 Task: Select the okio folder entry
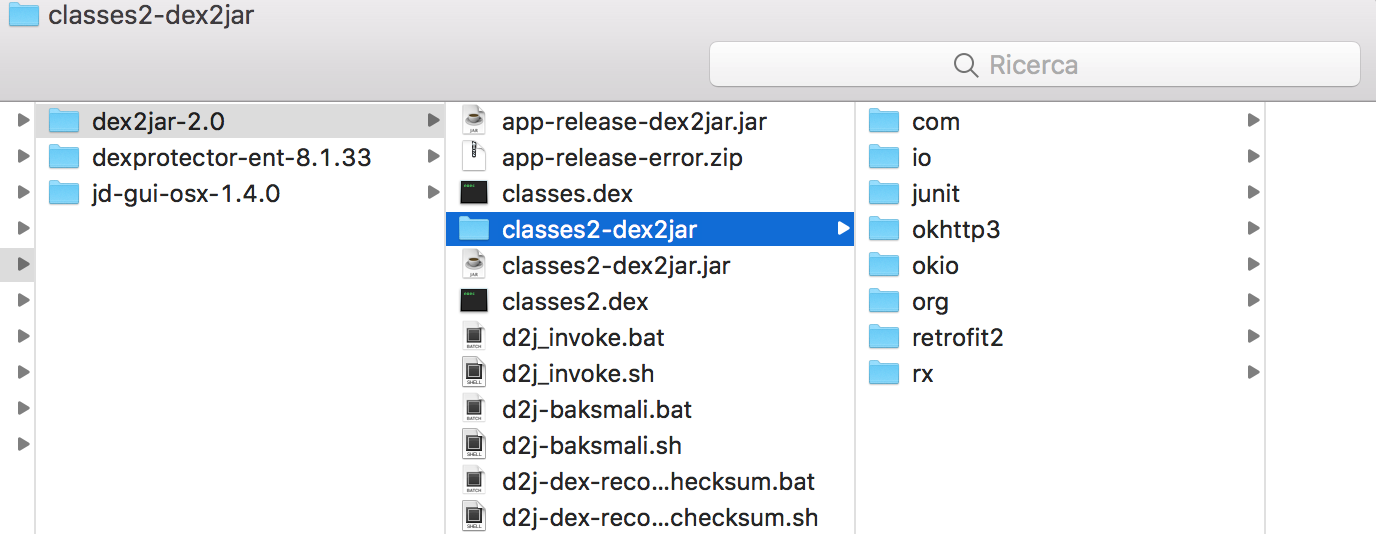click(x=935, y=266)
